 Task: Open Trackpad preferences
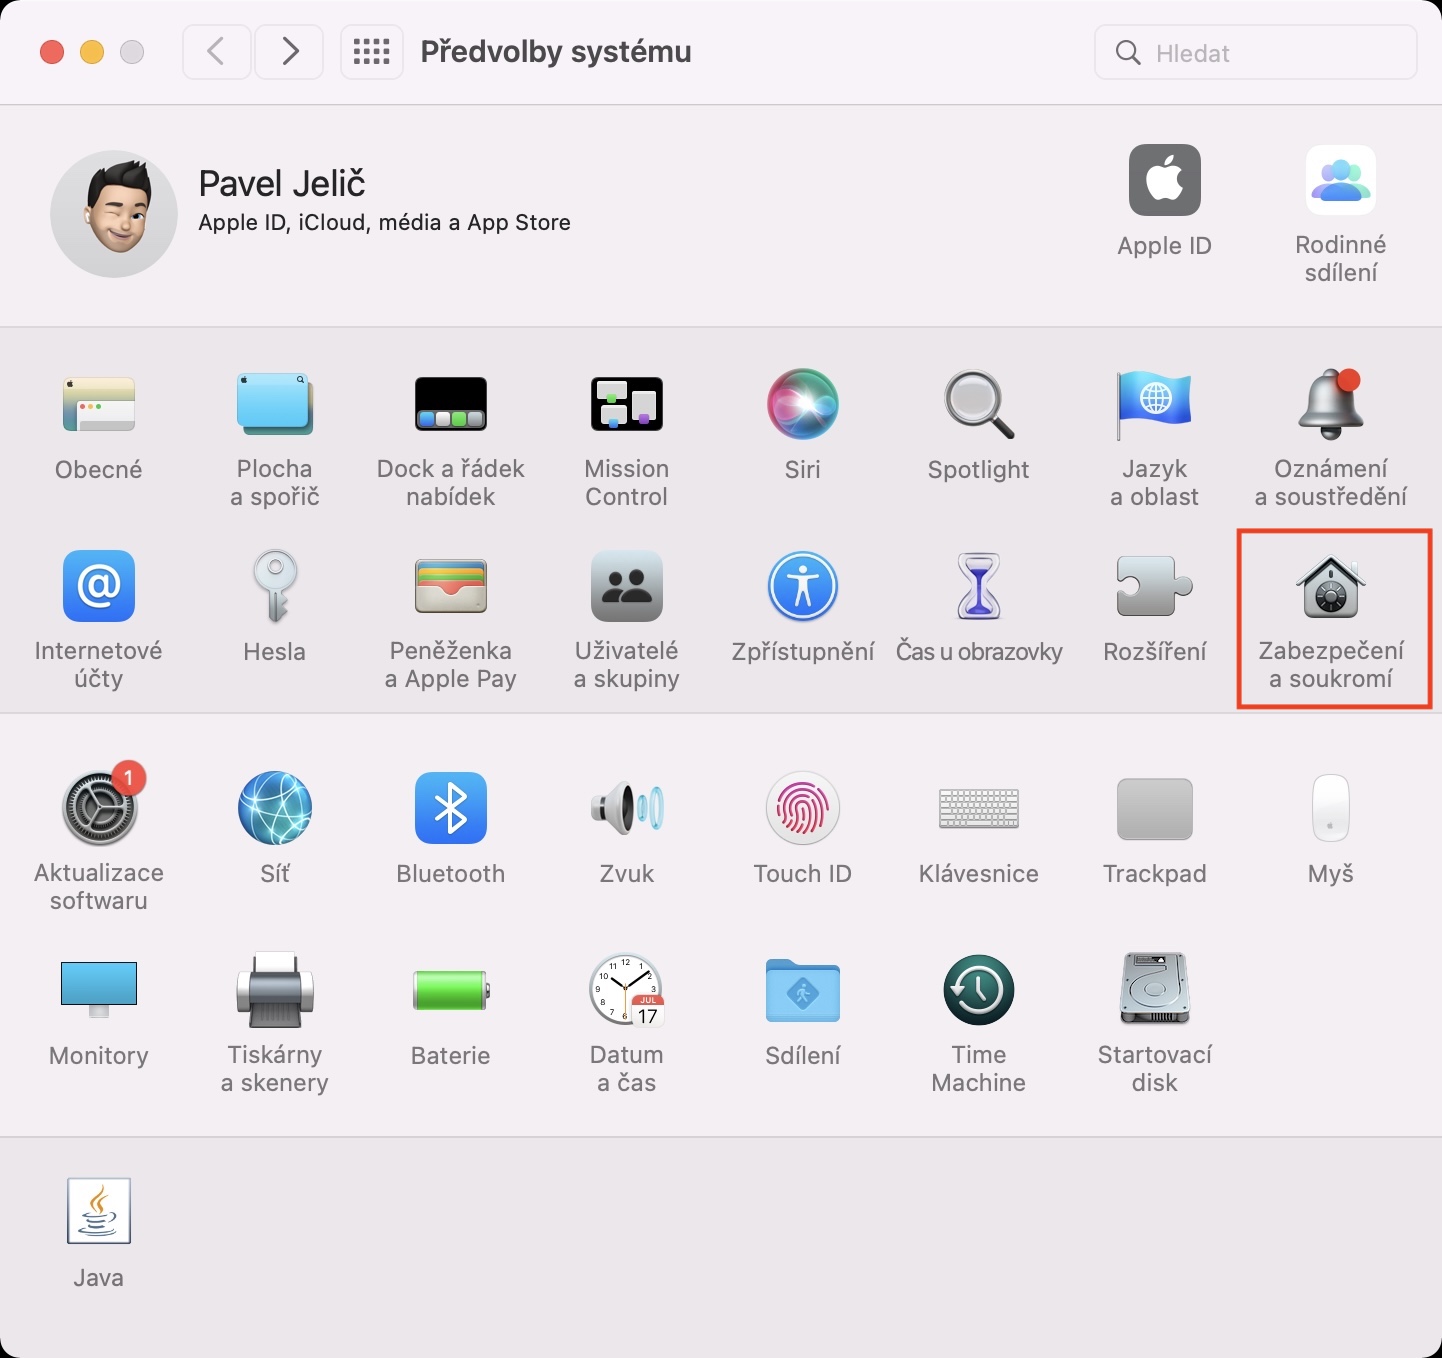[1155, 808]
